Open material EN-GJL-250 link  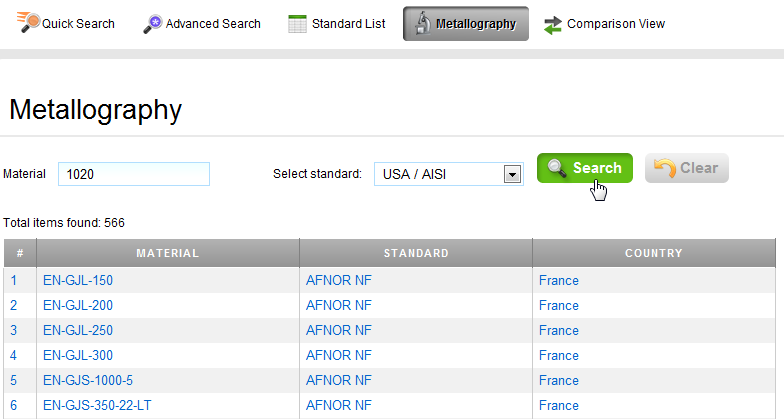point(77,330)
